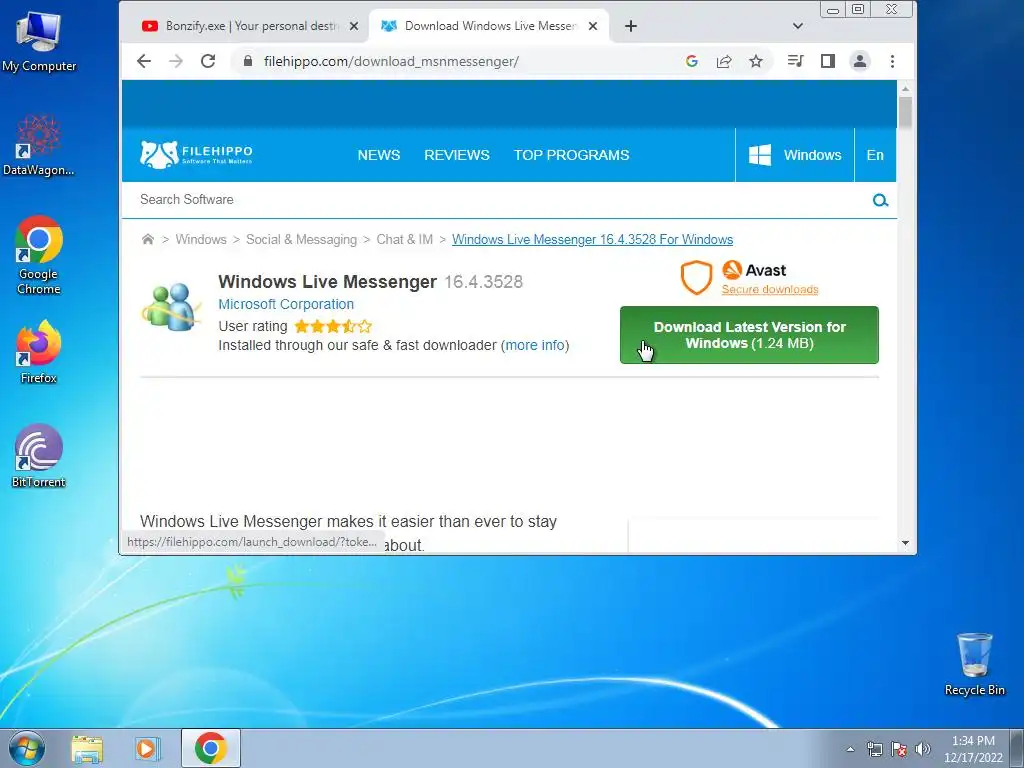This screenshot has height=768, width=1024.
Task: Reload the FileHippo page
Action: (x=208, y=61)
